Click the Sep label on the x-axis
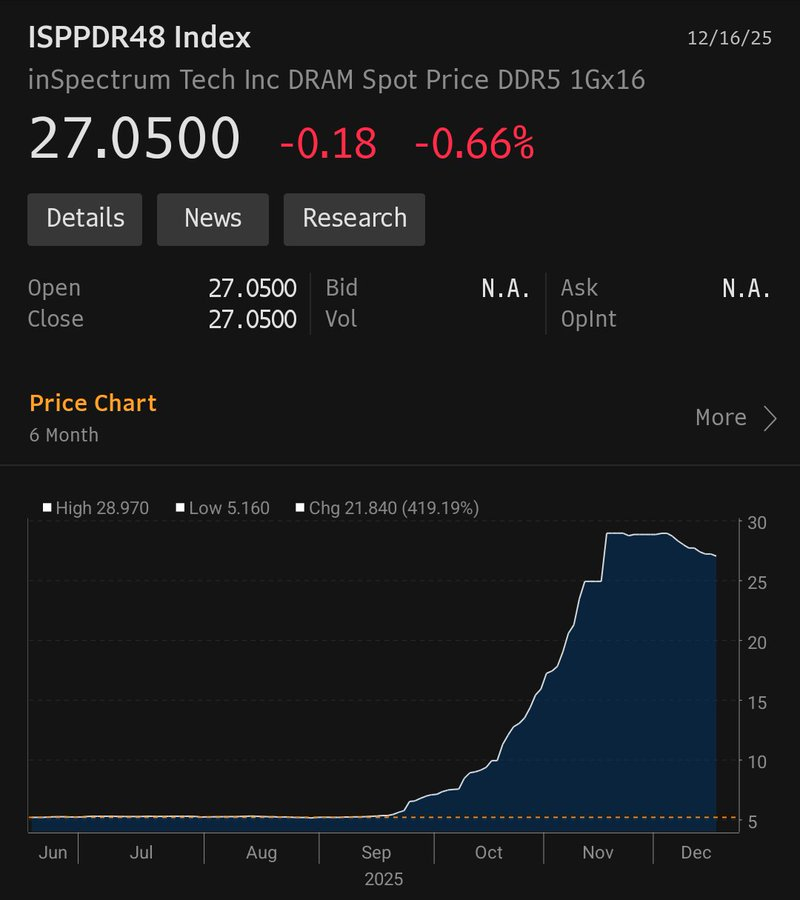 coord(376,853)
